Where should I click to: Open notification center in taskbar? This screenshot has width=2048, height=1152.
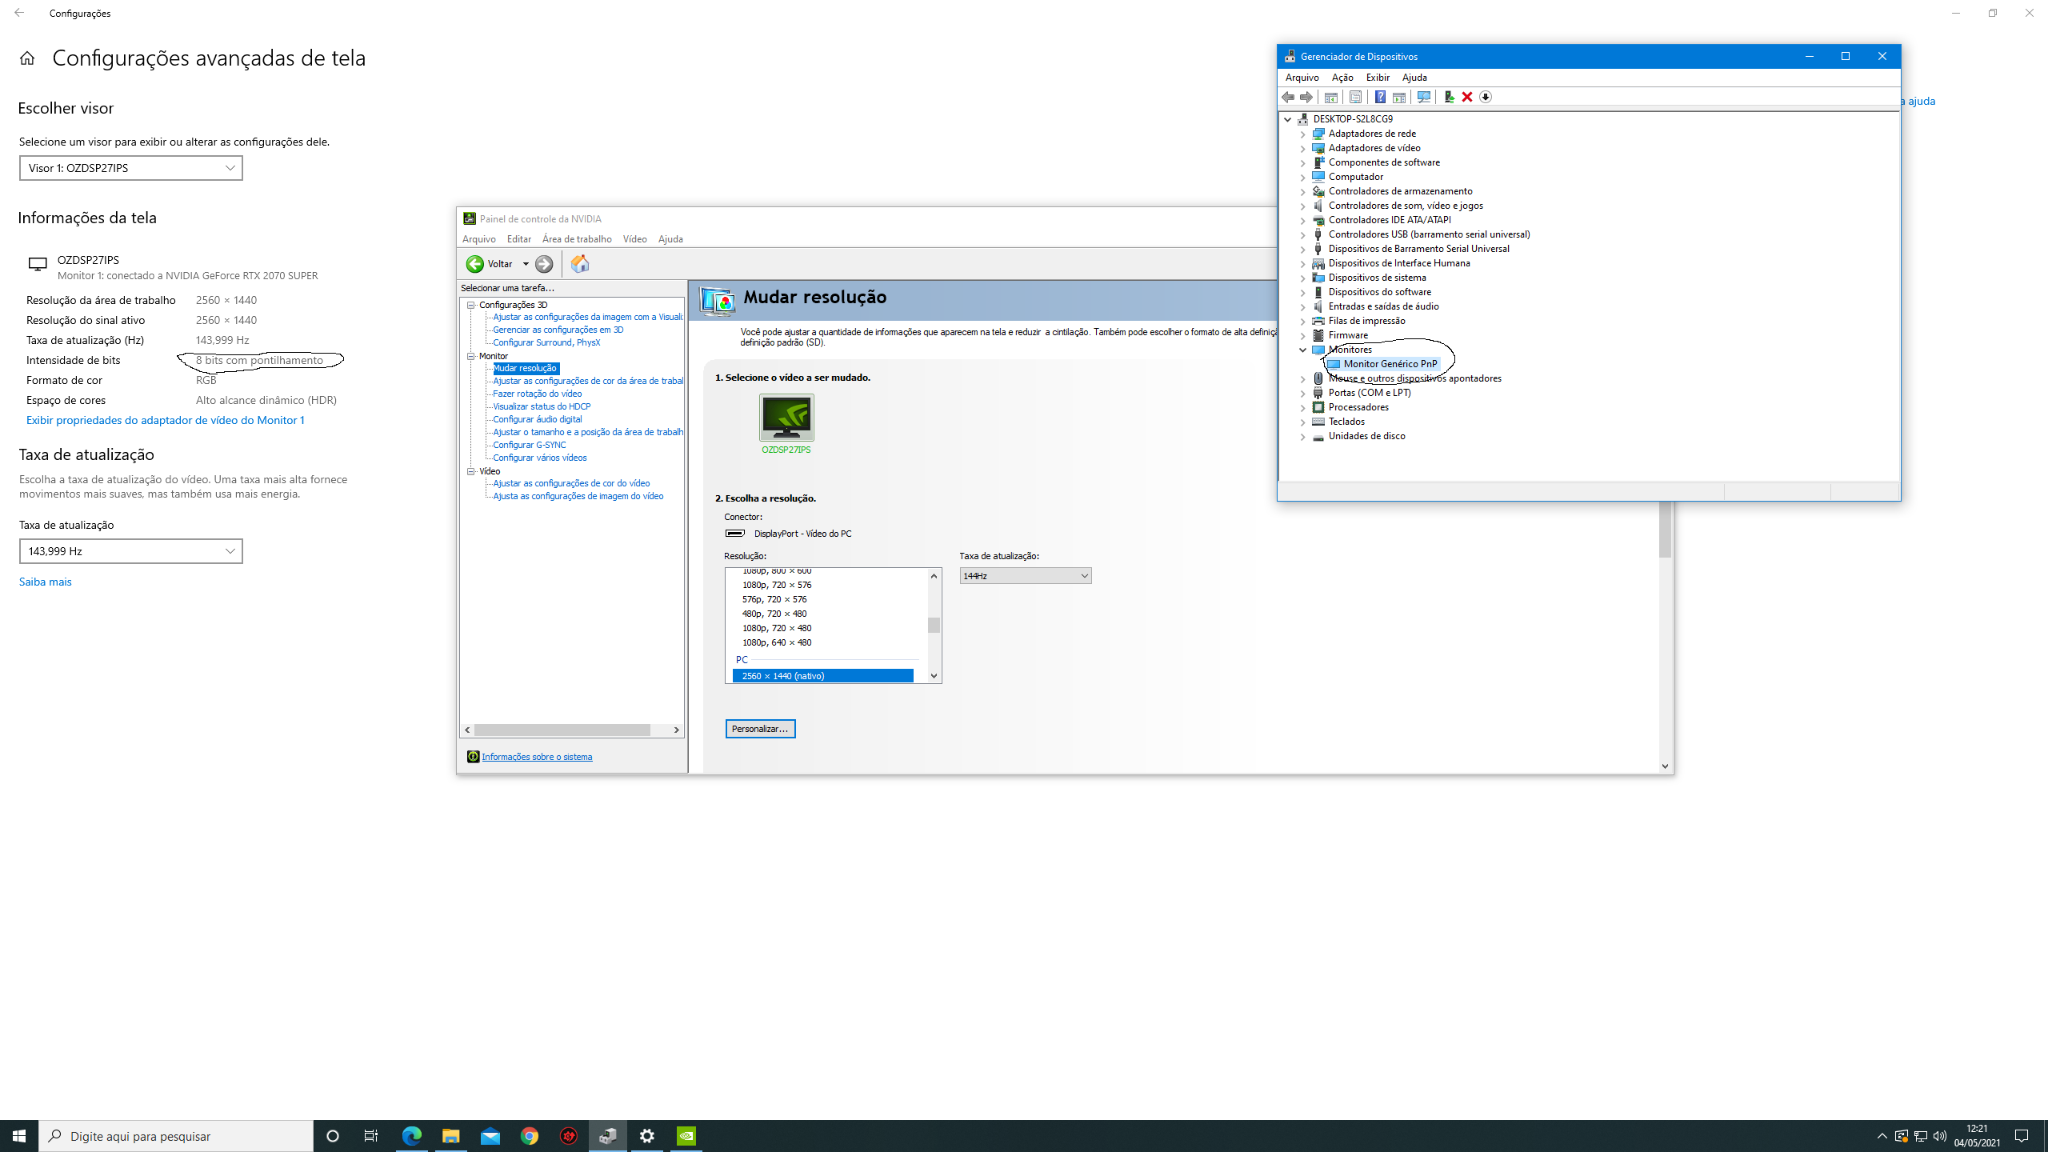point(2021,1136)
